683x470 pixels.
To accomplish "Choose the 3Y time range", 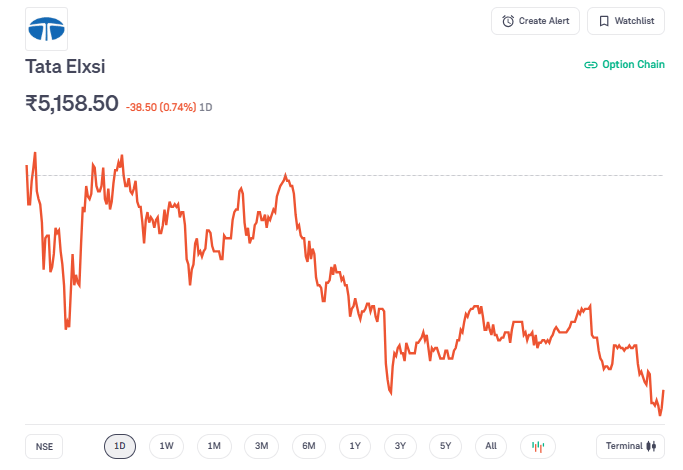I will tap(400, 446).
